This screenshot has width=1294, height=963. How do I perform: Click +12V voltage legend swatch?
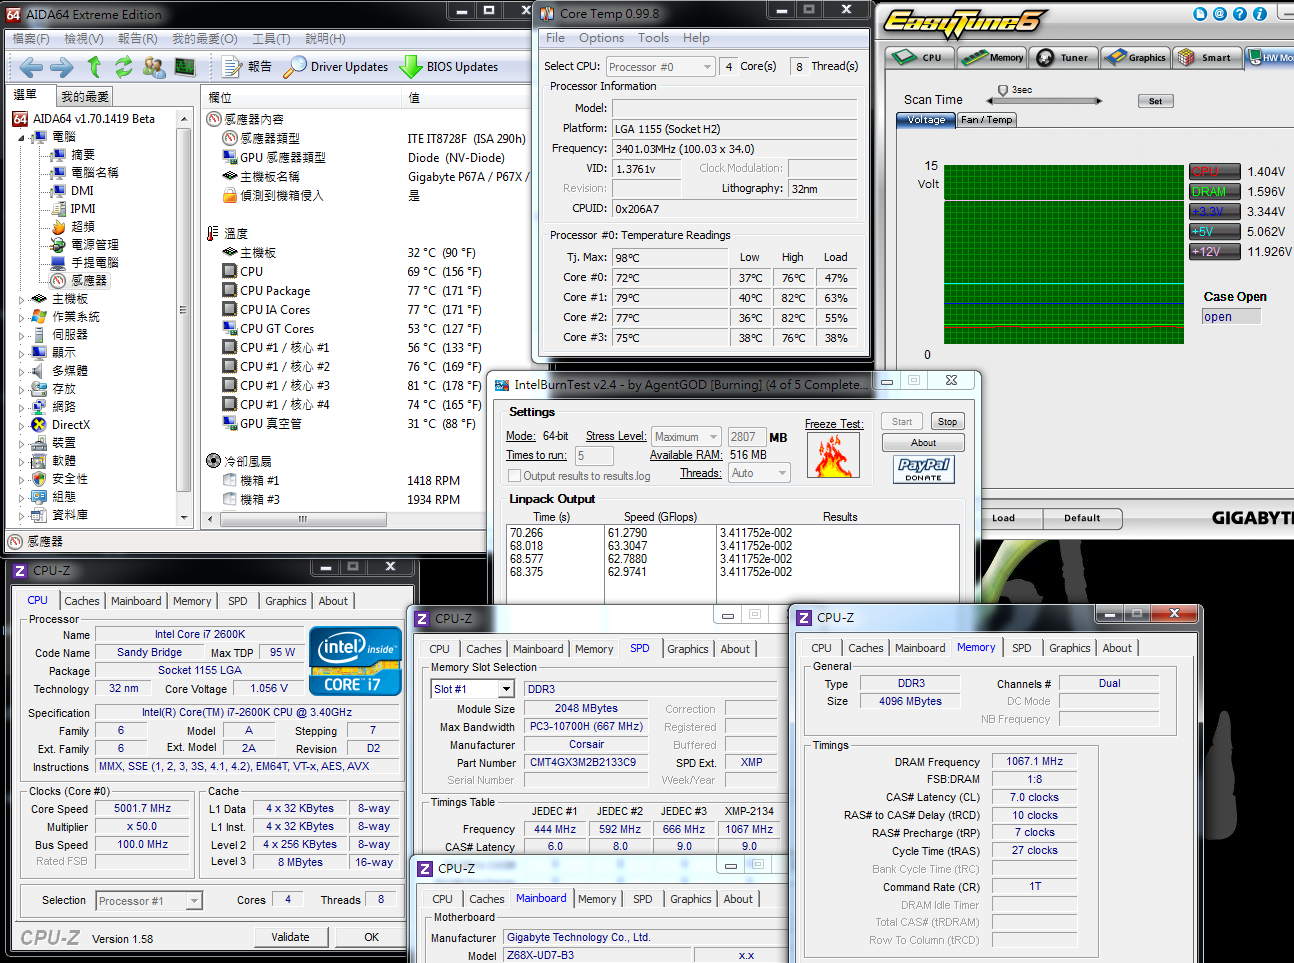pos(1215,252)
